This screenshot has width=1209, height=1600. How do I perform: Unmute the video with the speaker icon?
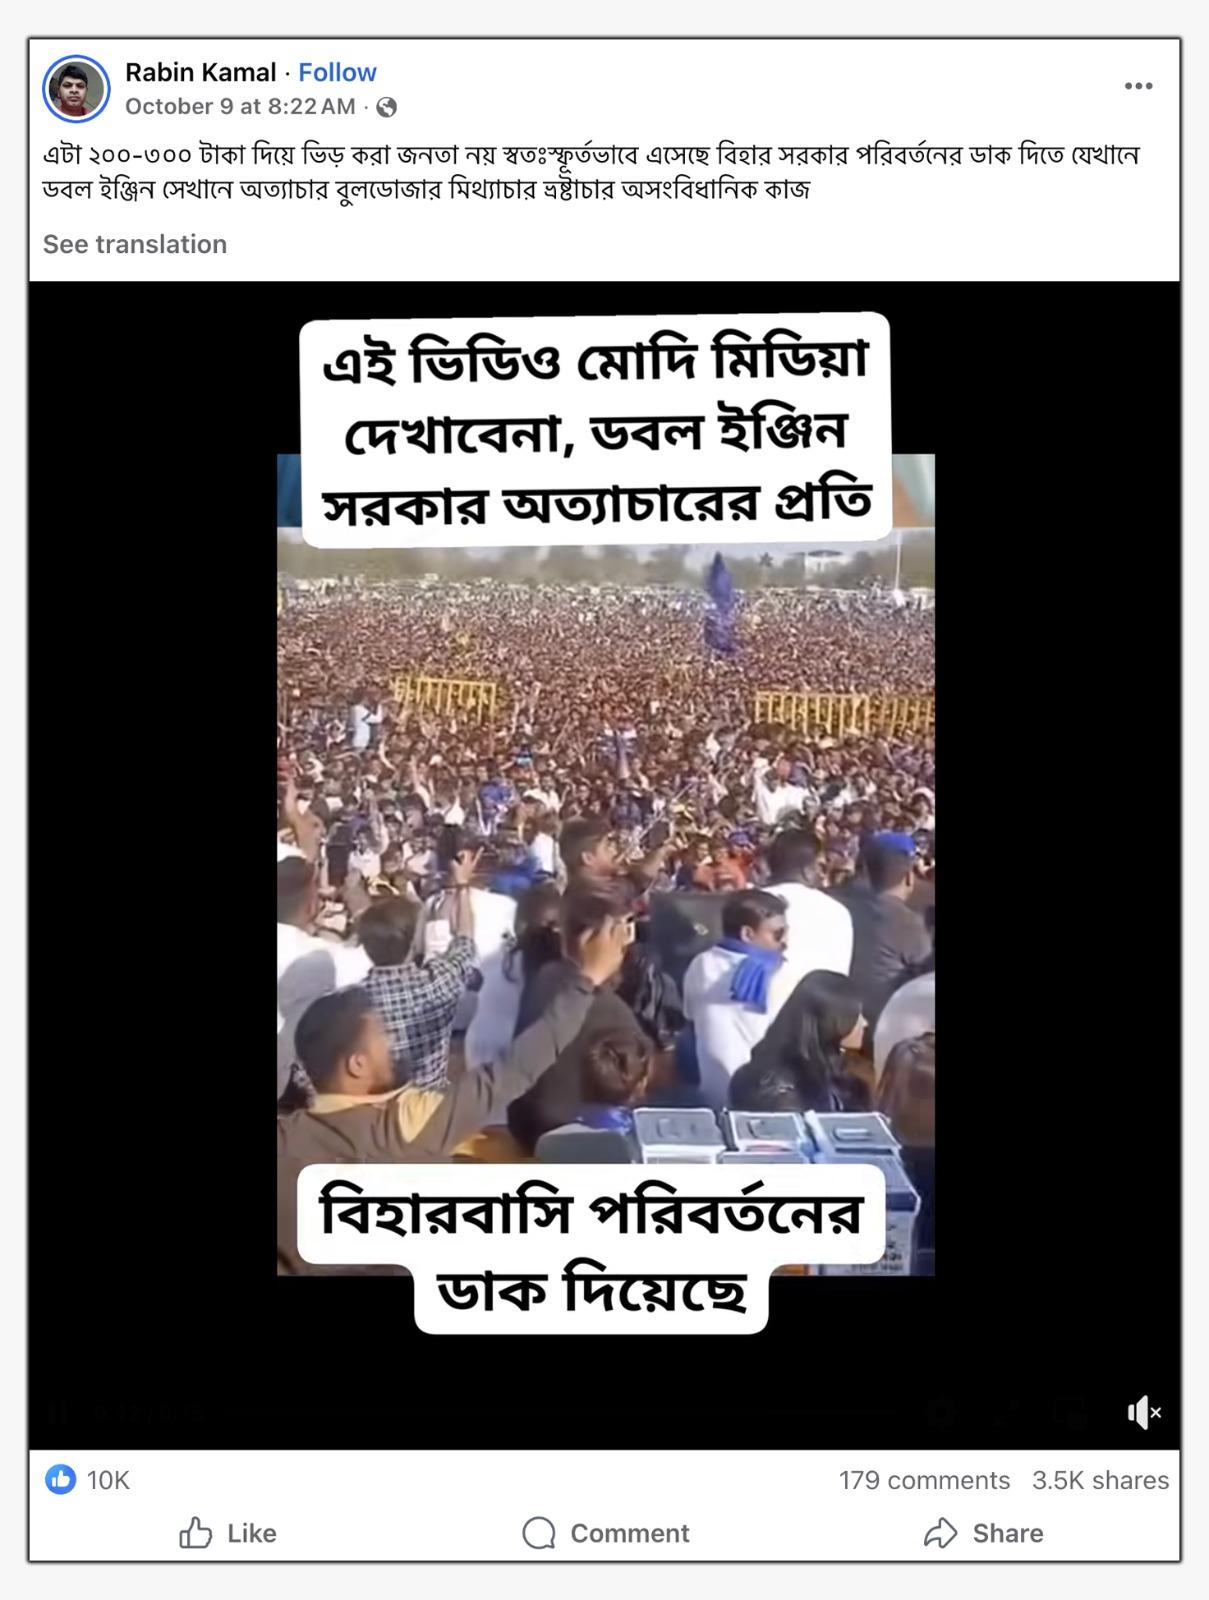1143,1412
